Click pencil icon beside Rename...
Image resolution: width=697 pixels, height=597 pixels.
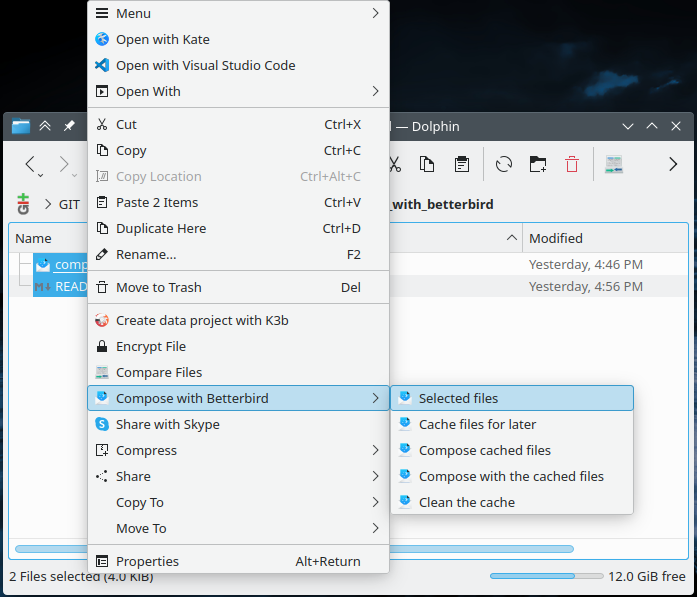[x=102, y=255]
